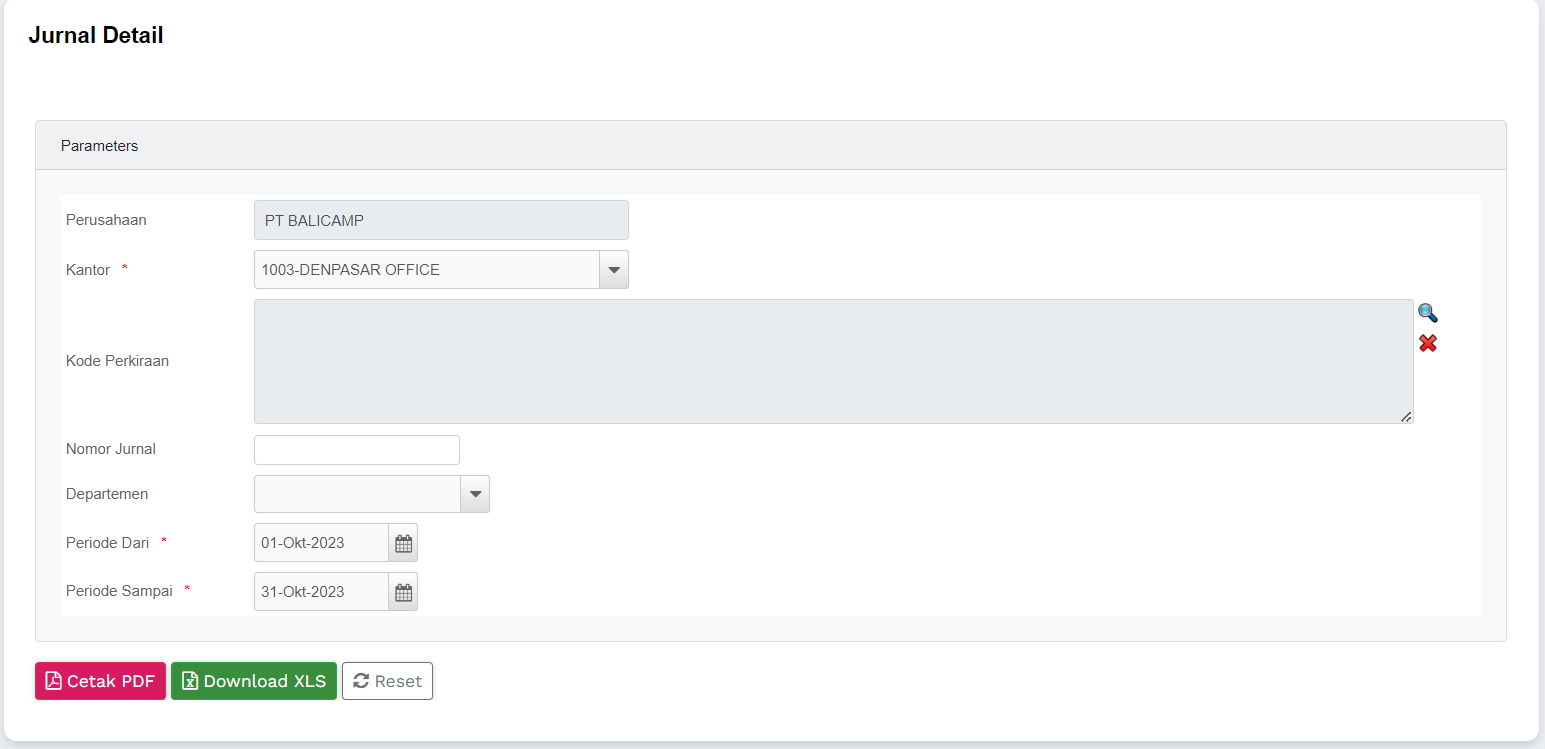
Task: Open the Periode Dari calendar picker
Action: point(403,543)
